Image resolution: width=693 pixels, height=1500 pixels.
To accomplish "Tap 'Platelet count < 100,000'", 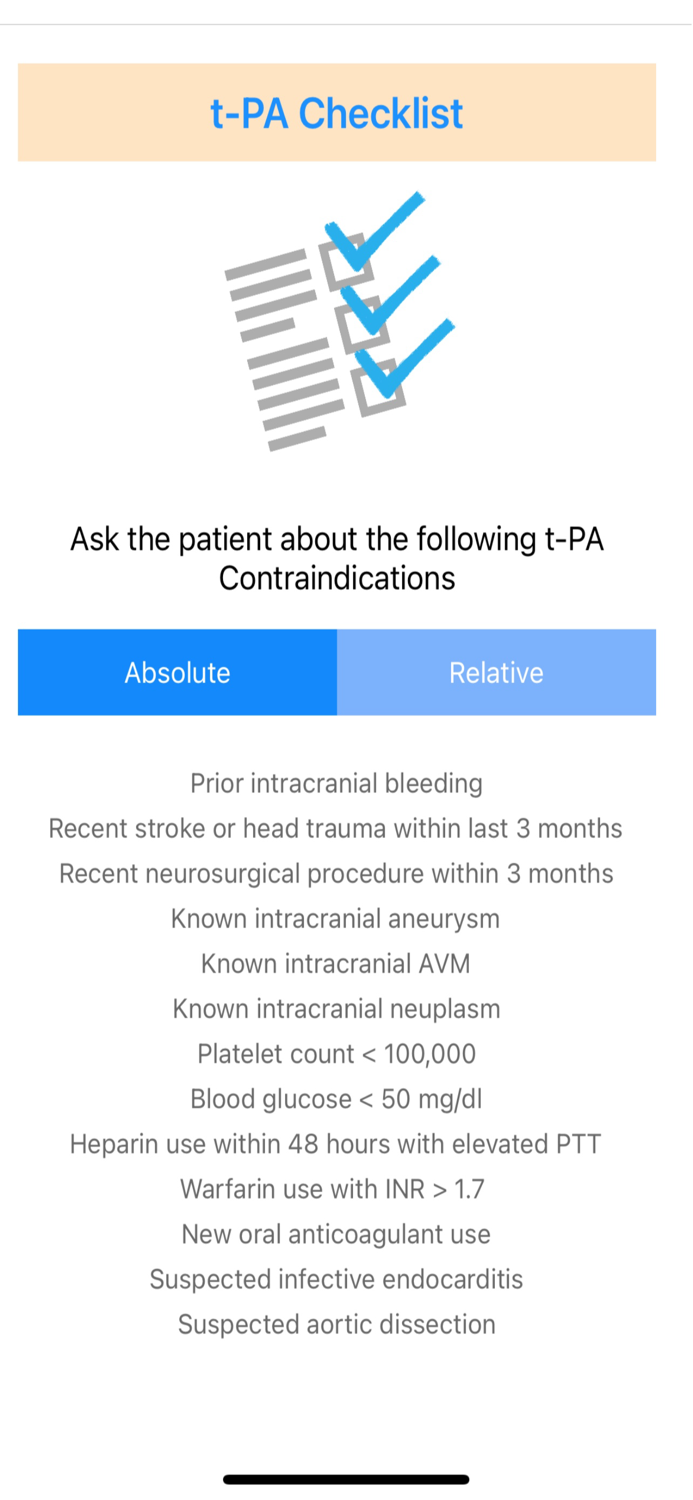I will tap(336, 1054).
